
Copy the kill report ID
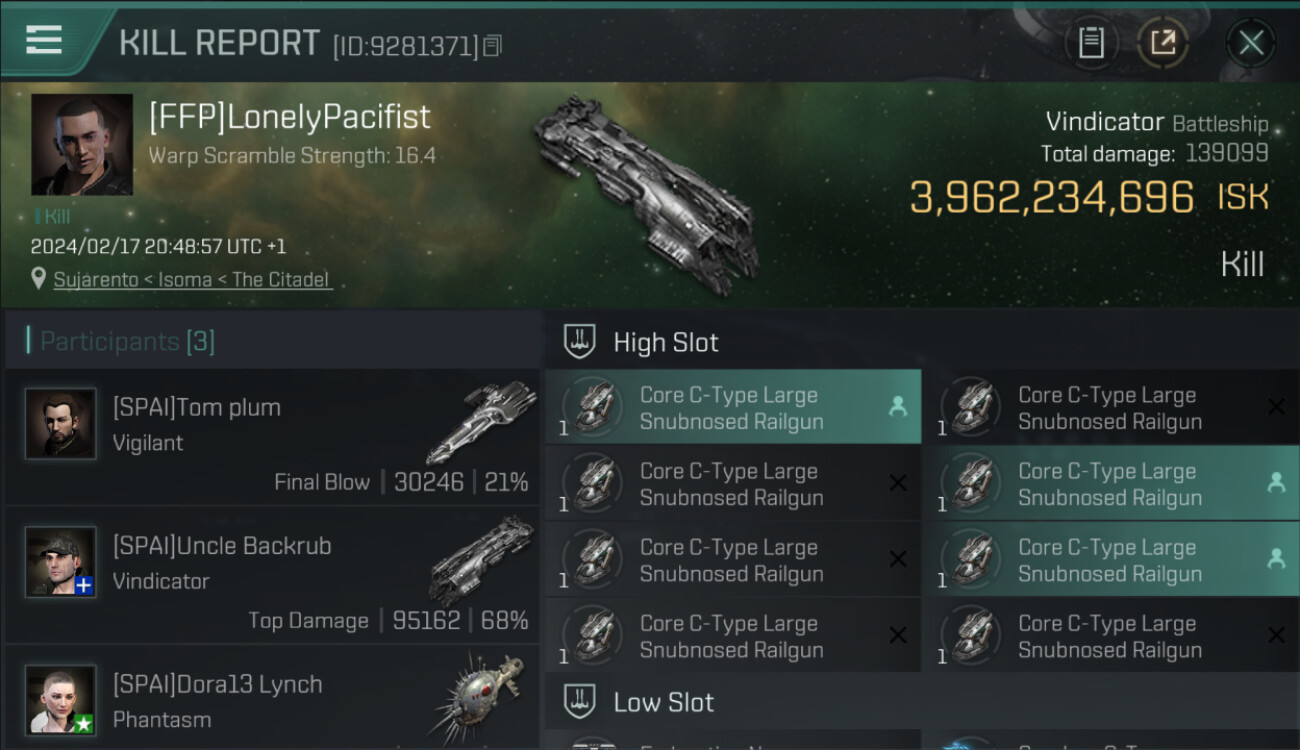pos(492,46)
